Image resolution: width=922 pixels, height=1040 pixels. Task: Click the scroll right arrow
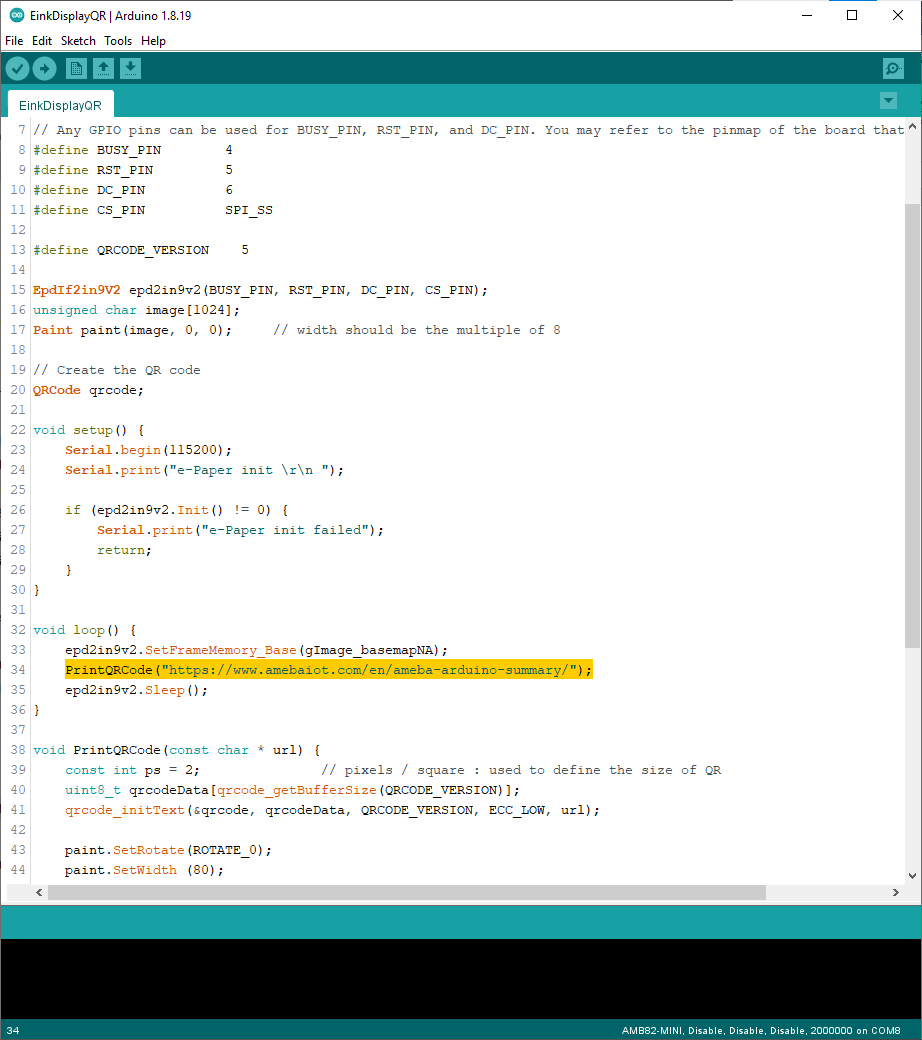[x=895, y=892]
